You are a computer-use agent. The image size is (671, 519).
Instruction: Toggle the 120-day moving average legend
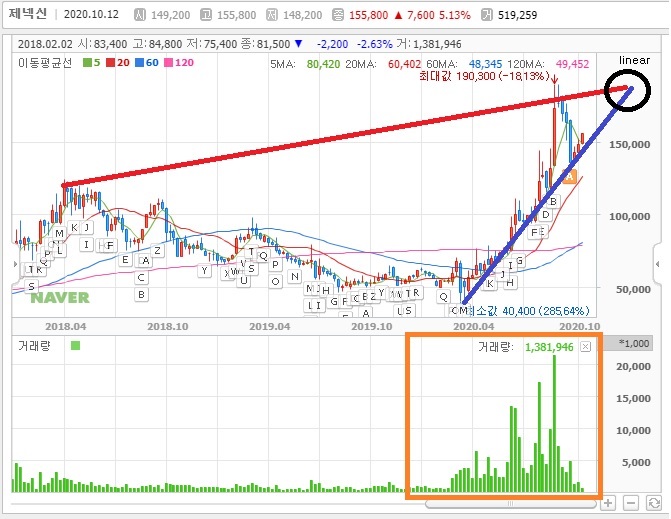pyautogui.click(x=179, y=63)
